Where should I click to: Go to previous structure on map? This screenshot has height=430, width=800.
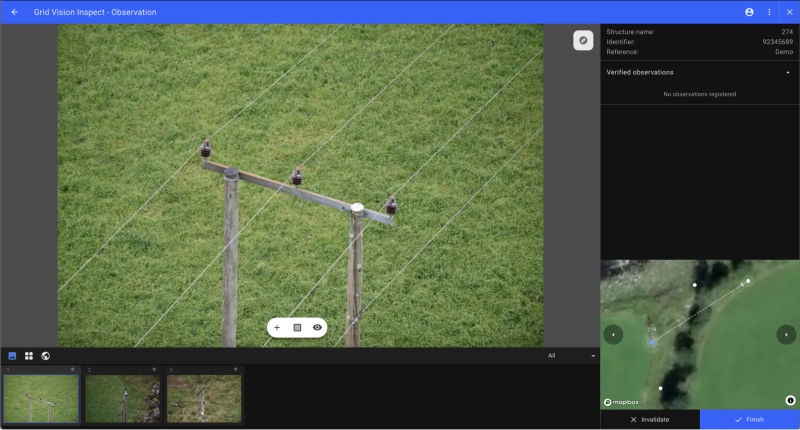613,334
